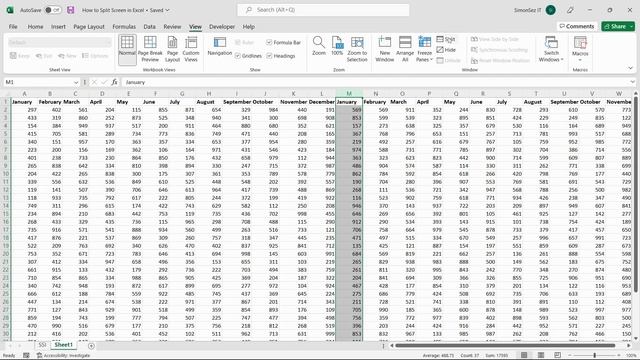The width and height of the screenshot is (640, 360).
Task: Open the Navigation pane
Action: [x=220, y=46]
